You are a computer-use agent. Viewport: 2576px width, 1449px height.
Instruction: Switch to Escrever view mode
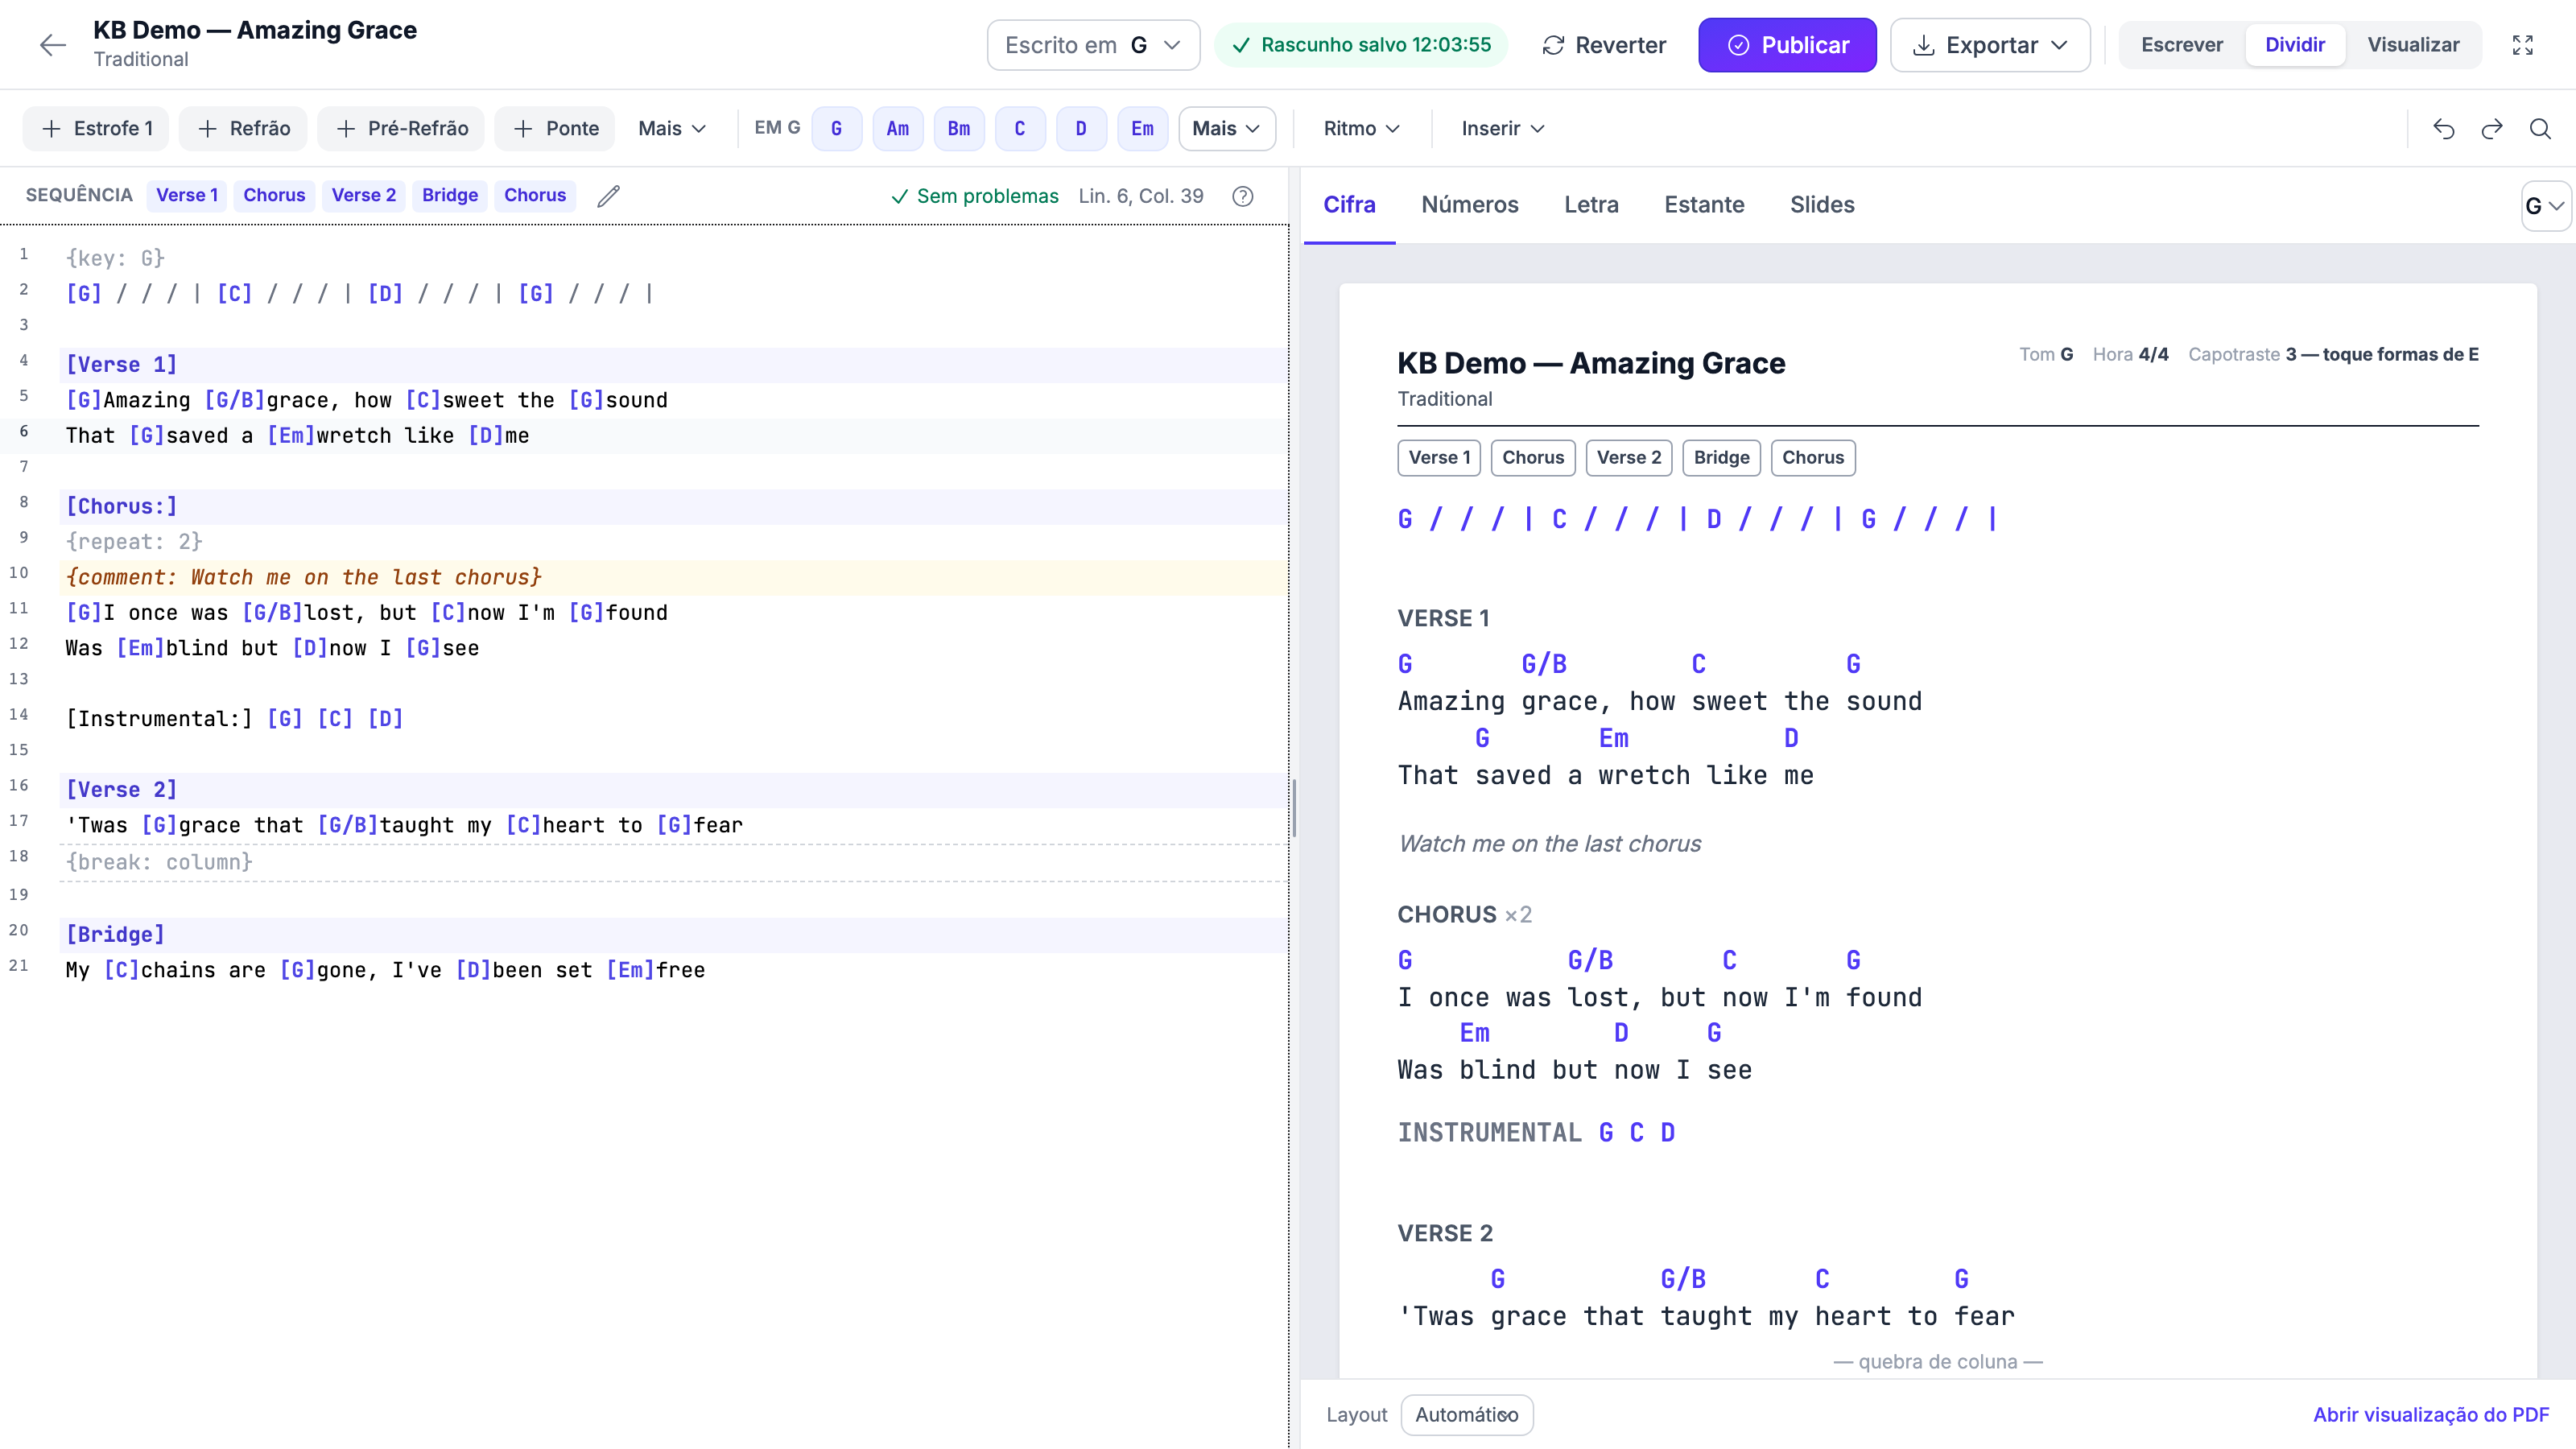pos(2181,45)
